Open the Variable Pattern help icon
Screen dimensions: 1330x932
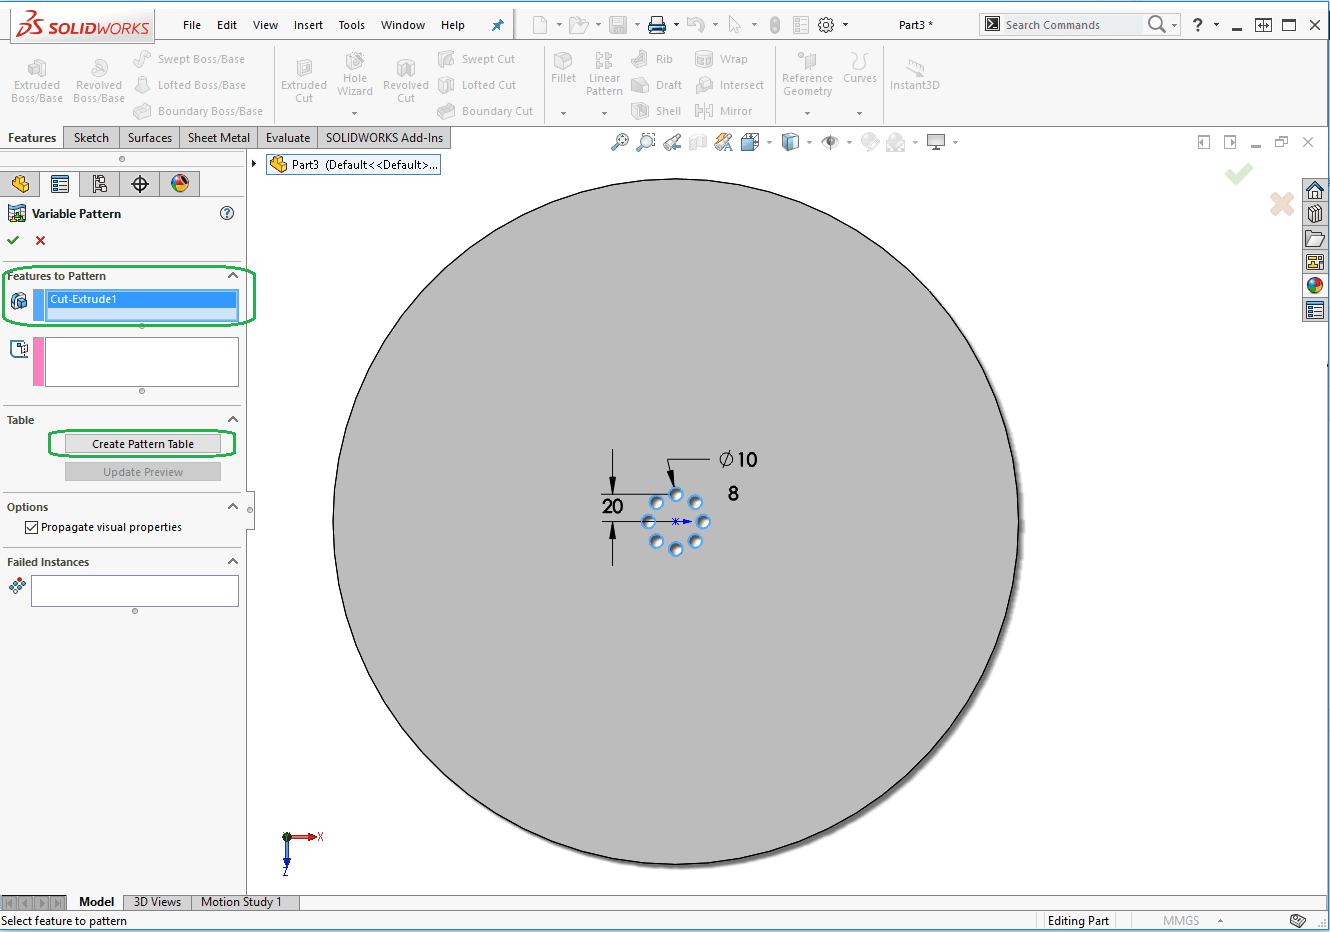pos(227,213)
